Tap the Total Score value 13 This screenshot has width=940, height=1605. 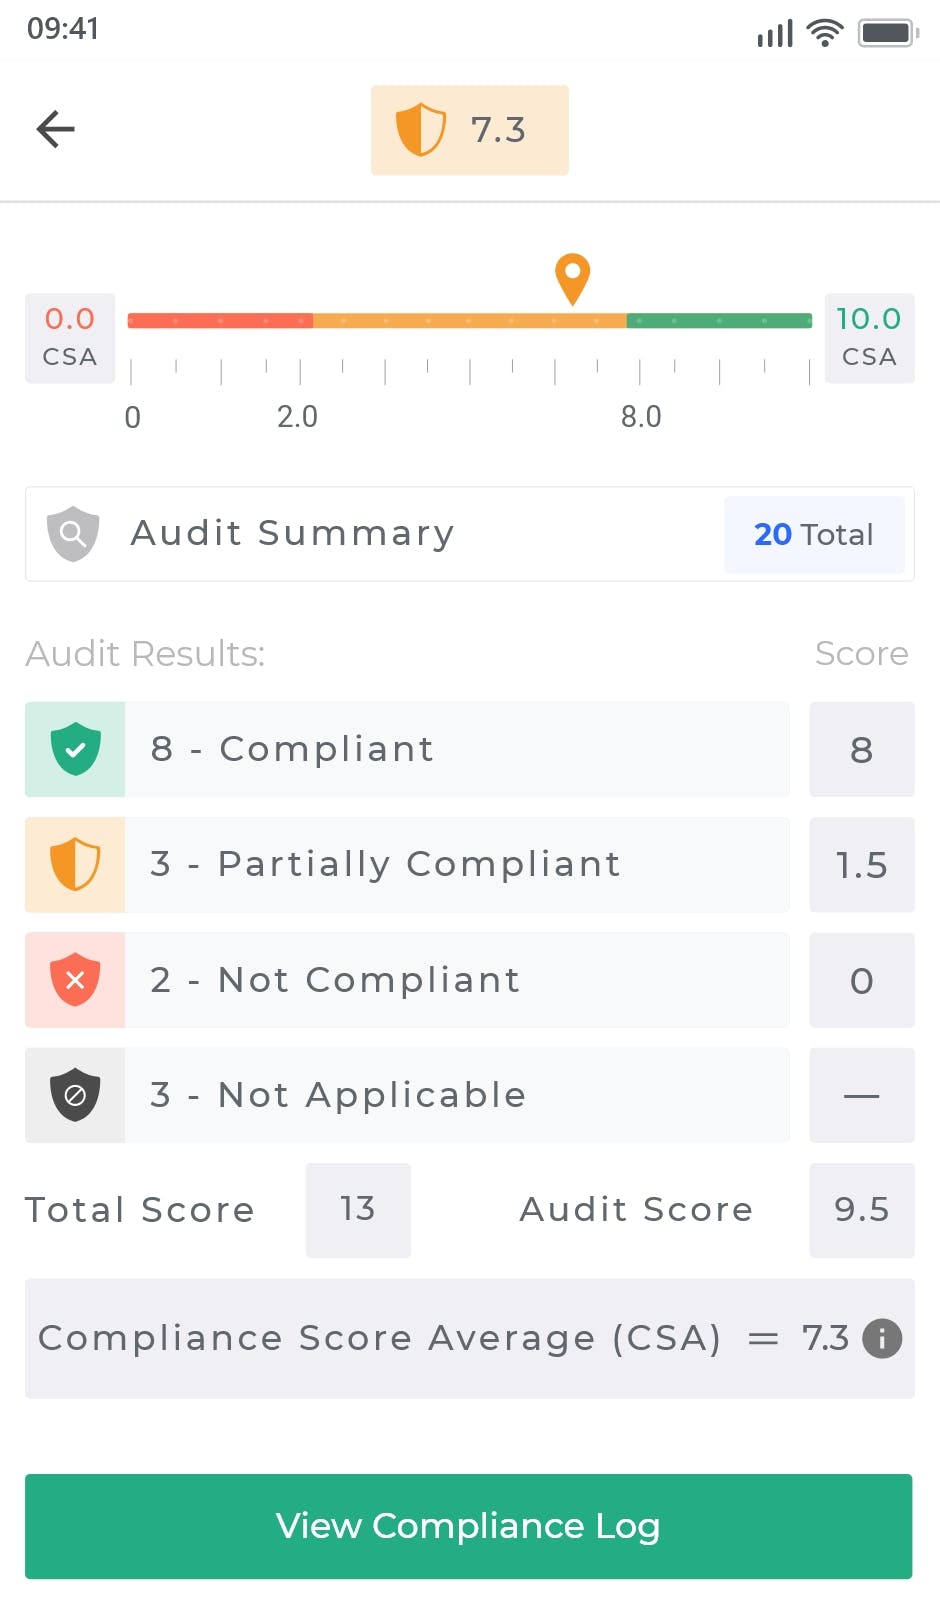pos(357,1209)
